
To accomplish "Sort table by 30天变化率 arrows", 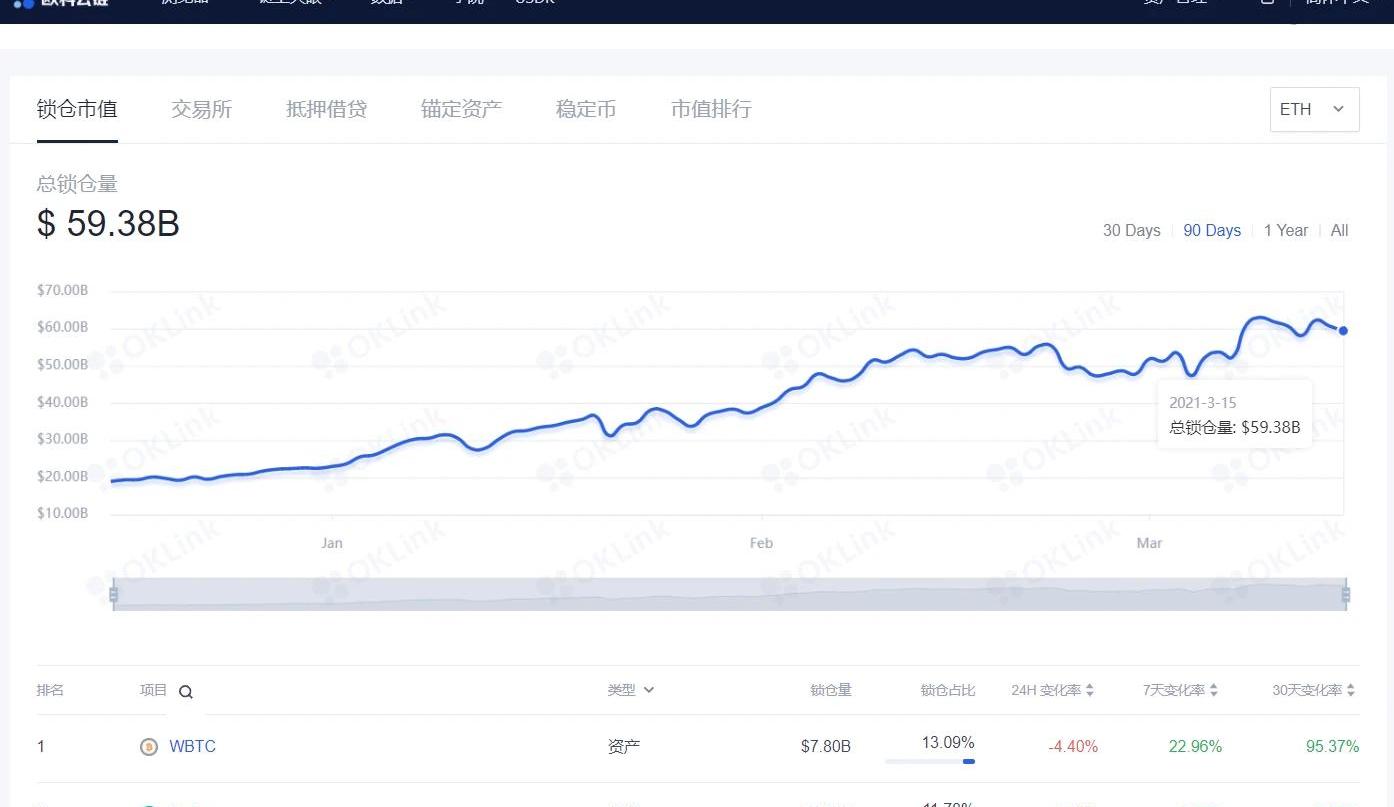I will (x=1350, y=691).
